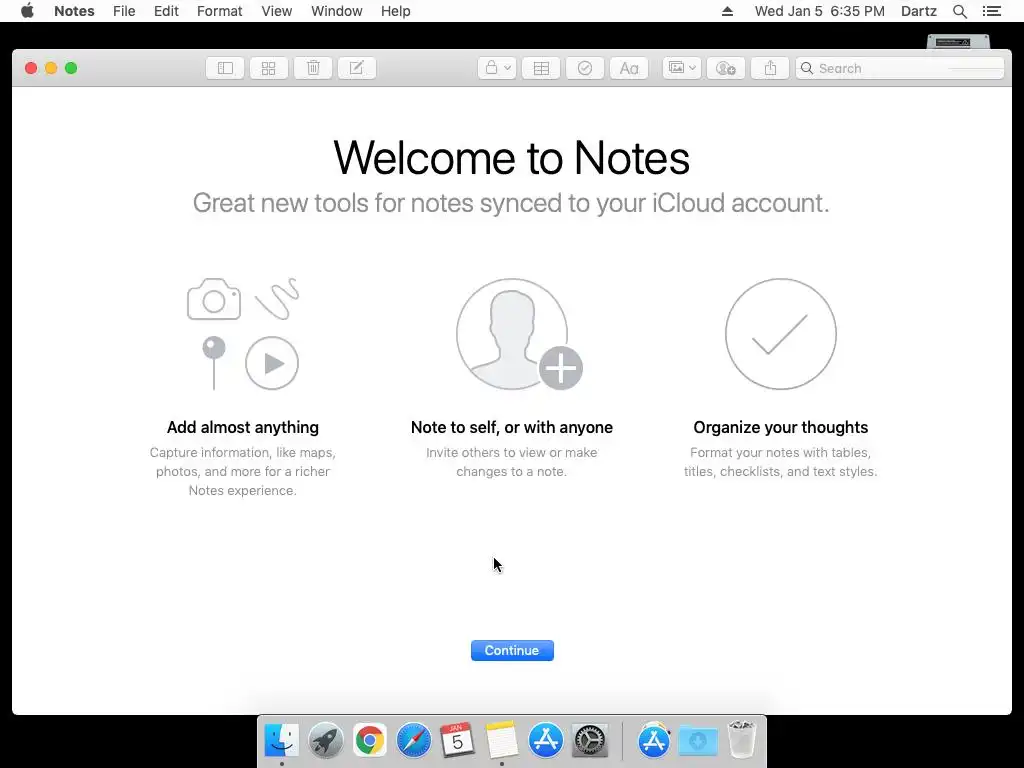Open the Edit menu
The width and height of the screenshot is (1024, 768).
pyautogui.click(x=166, y=11)
